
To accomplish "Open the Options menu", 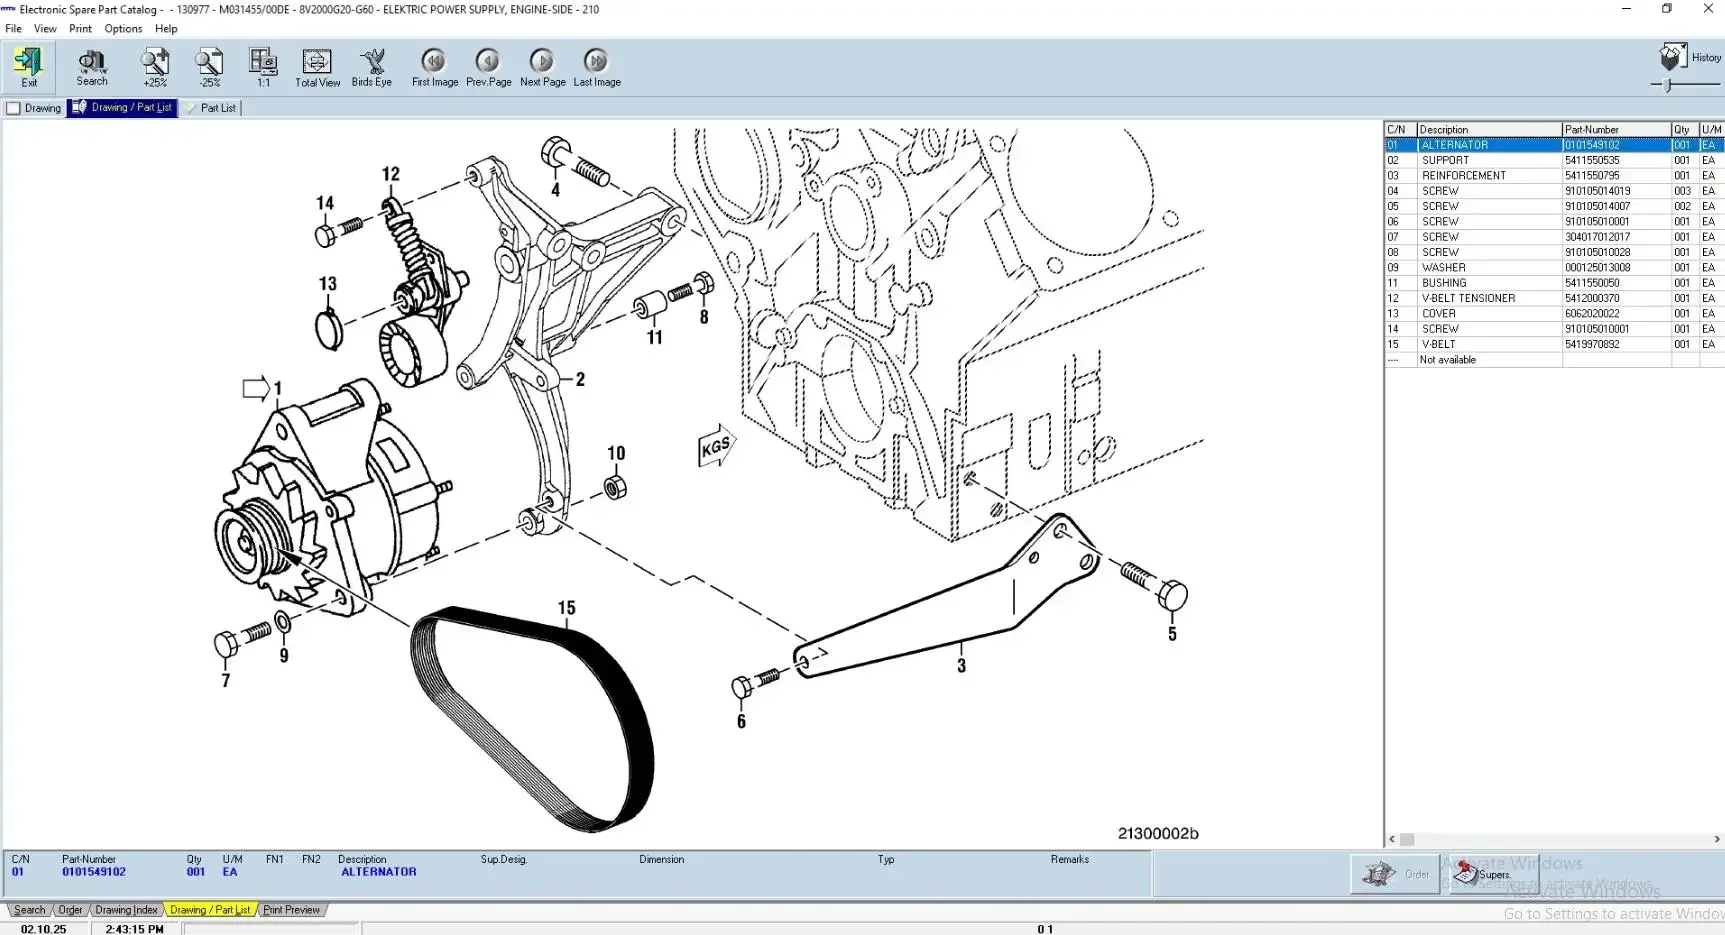I will [122, 28].
